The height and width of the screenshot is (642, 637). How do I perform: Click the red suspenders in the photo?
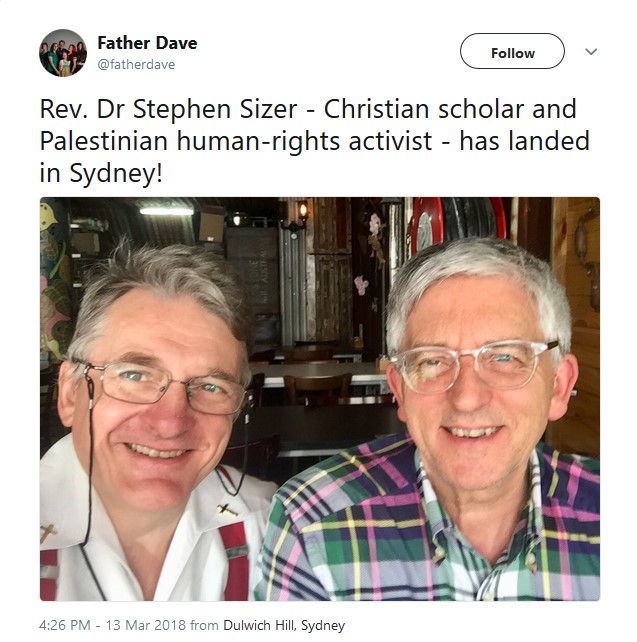pyautogui.click(x=235, y=561)
